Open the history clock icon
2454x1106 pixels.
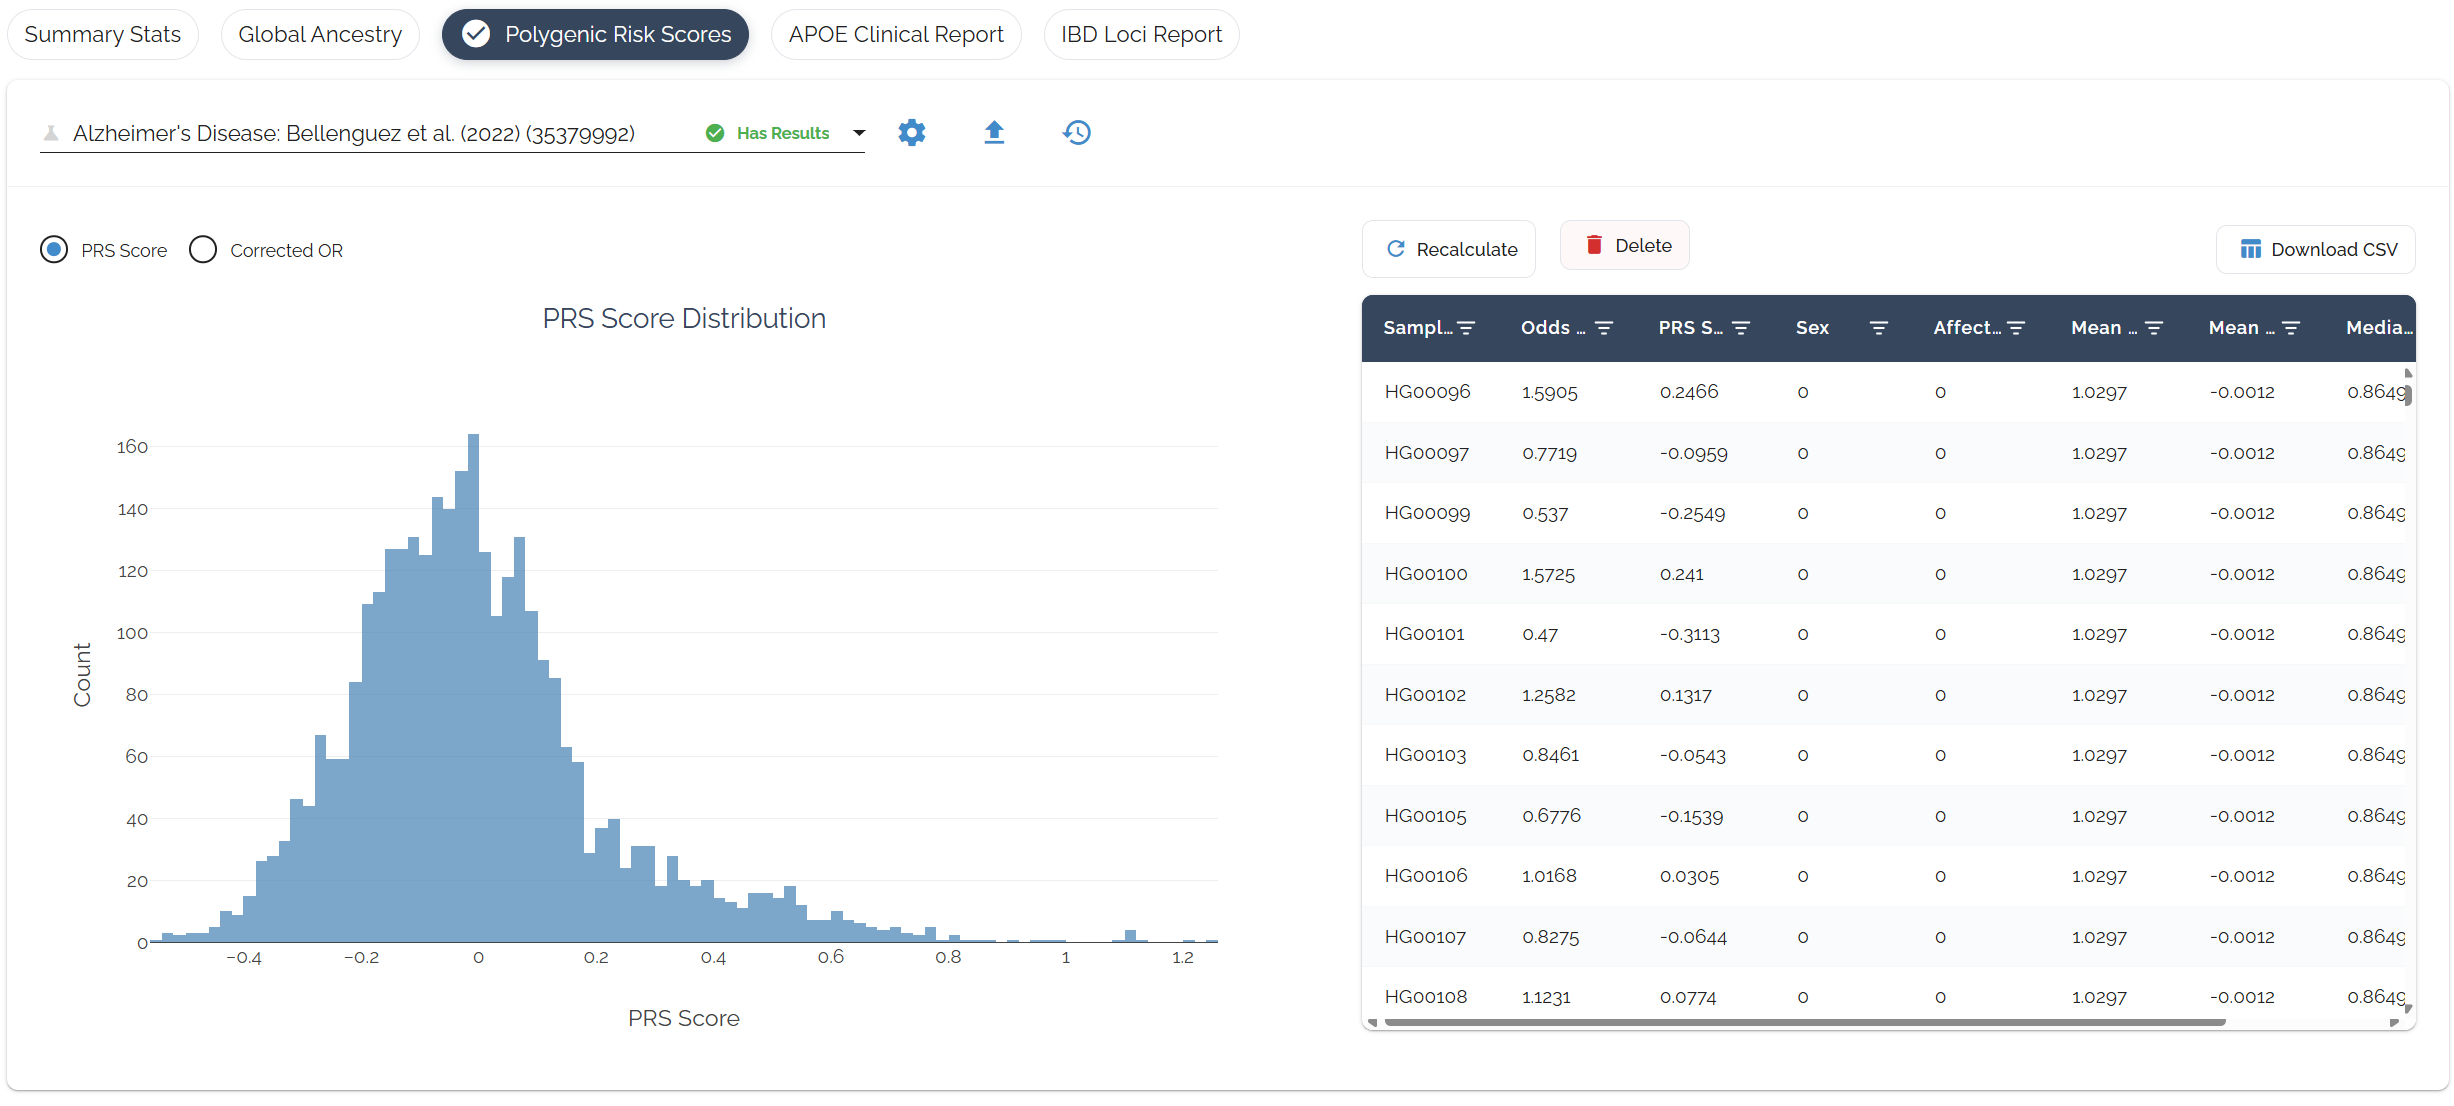click(x=1076, y=133)
